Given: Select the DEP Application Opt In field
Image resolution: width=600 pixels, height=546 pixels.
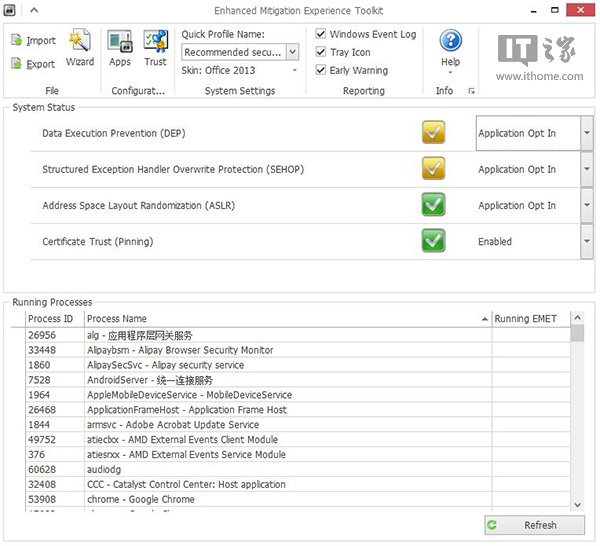Looking at the screenshot, I should (x=528, y=133).
